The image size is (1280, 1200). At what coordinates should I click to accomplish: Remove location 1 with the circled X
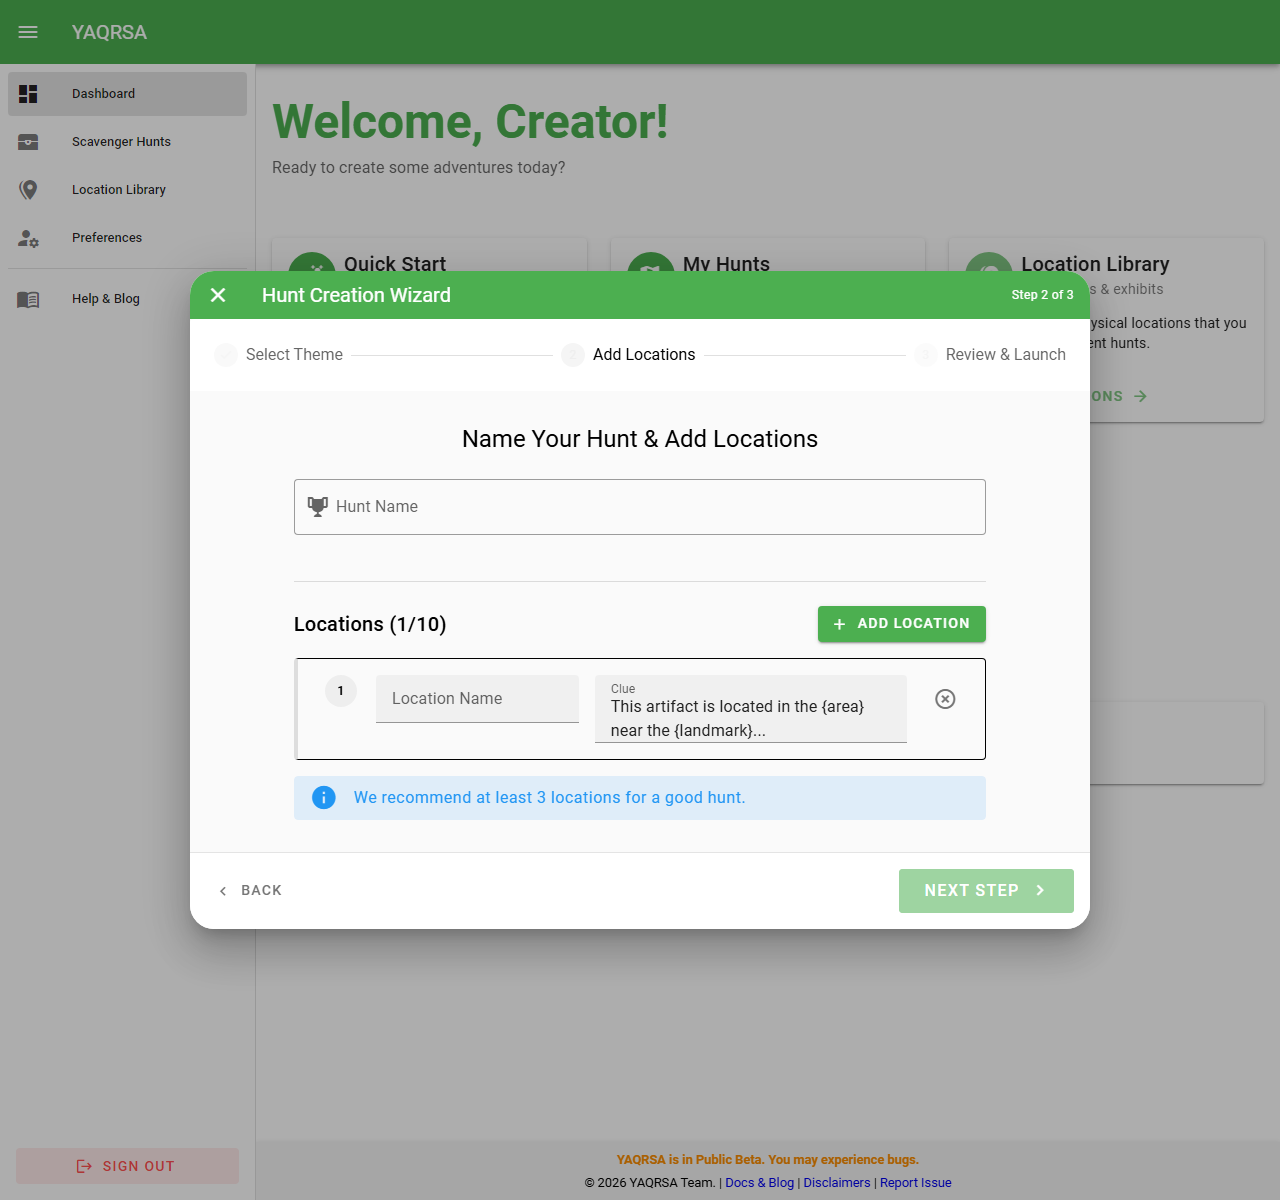click(x=945, y=699)
